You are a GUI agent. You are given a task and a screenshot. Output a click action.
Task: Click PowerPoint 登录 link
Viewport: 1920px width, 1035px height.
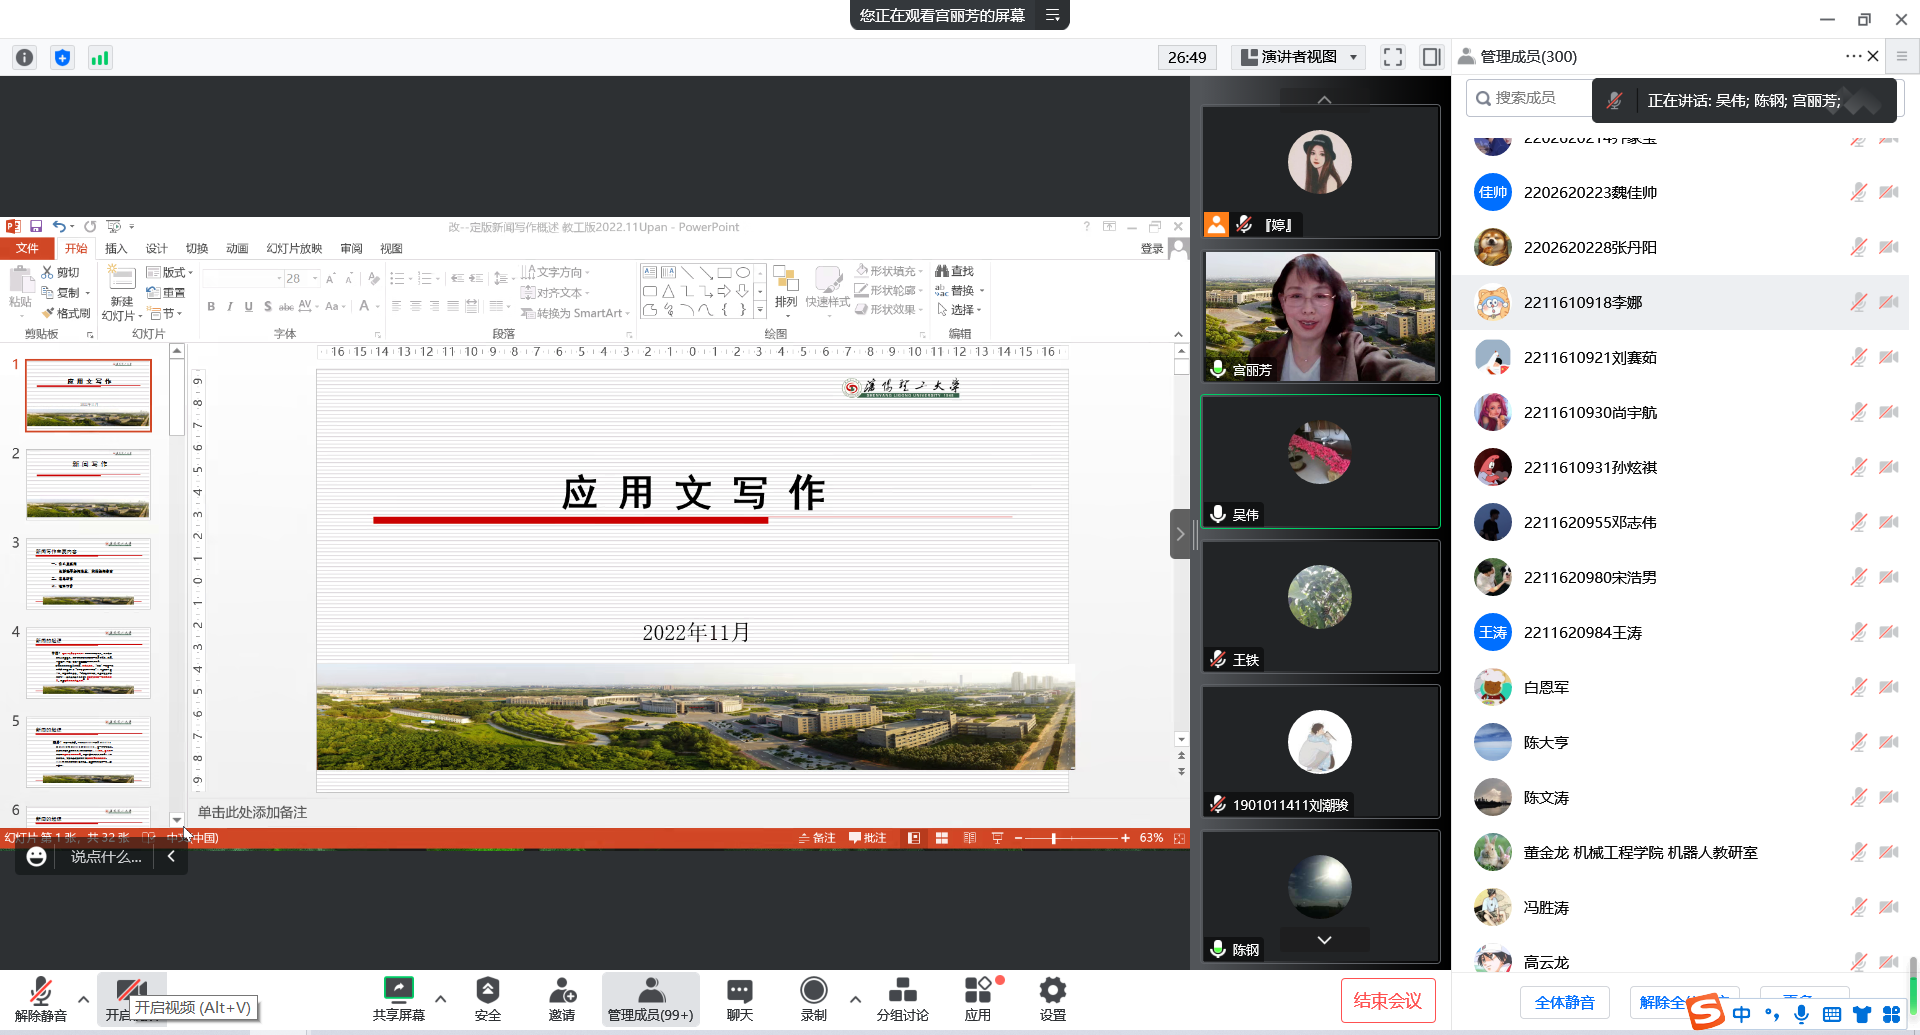[x=1152, y=249]
